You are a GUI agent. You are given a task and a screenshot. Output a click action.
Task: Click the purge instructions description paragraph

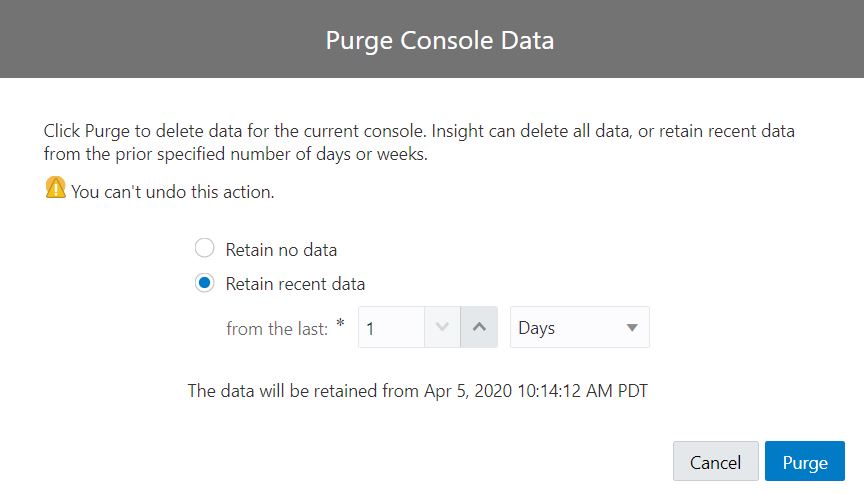click(x=420, y=142)
